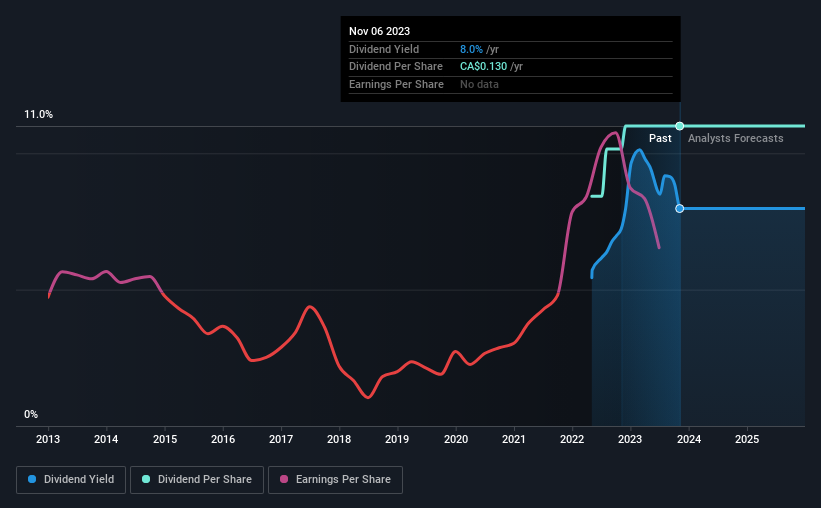
Task: Toggle the Dividend Yield legend button
Action: point(71,480)
